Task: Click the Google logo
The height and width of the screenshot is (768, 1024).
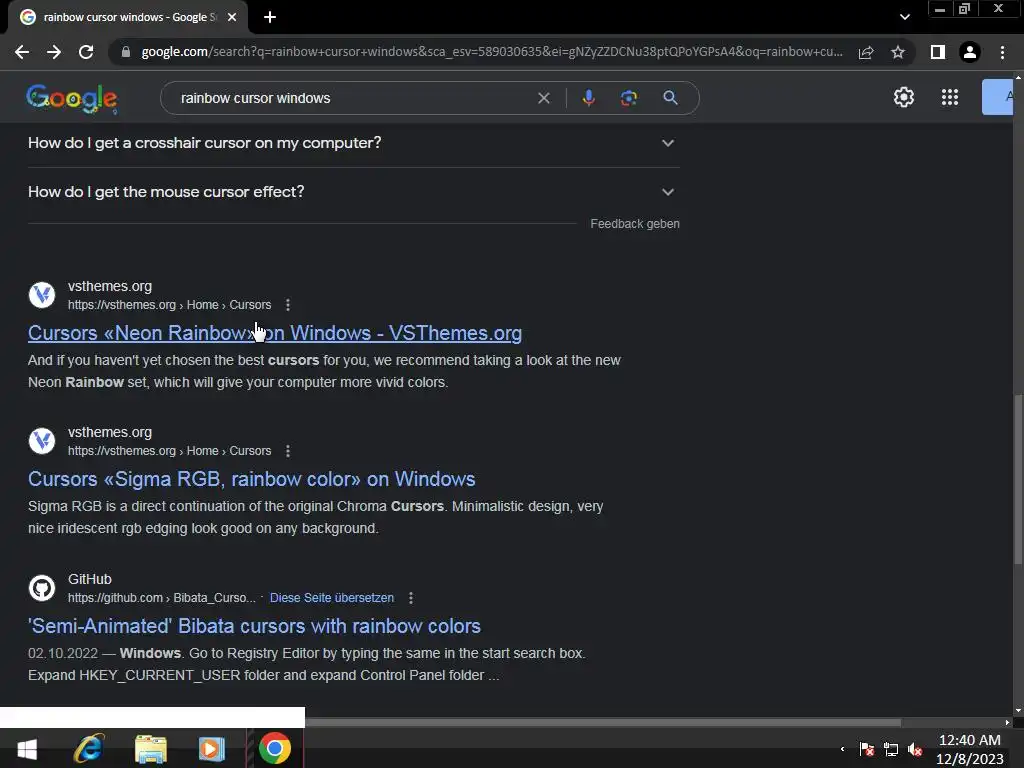Action: click(x=72, y=99)
